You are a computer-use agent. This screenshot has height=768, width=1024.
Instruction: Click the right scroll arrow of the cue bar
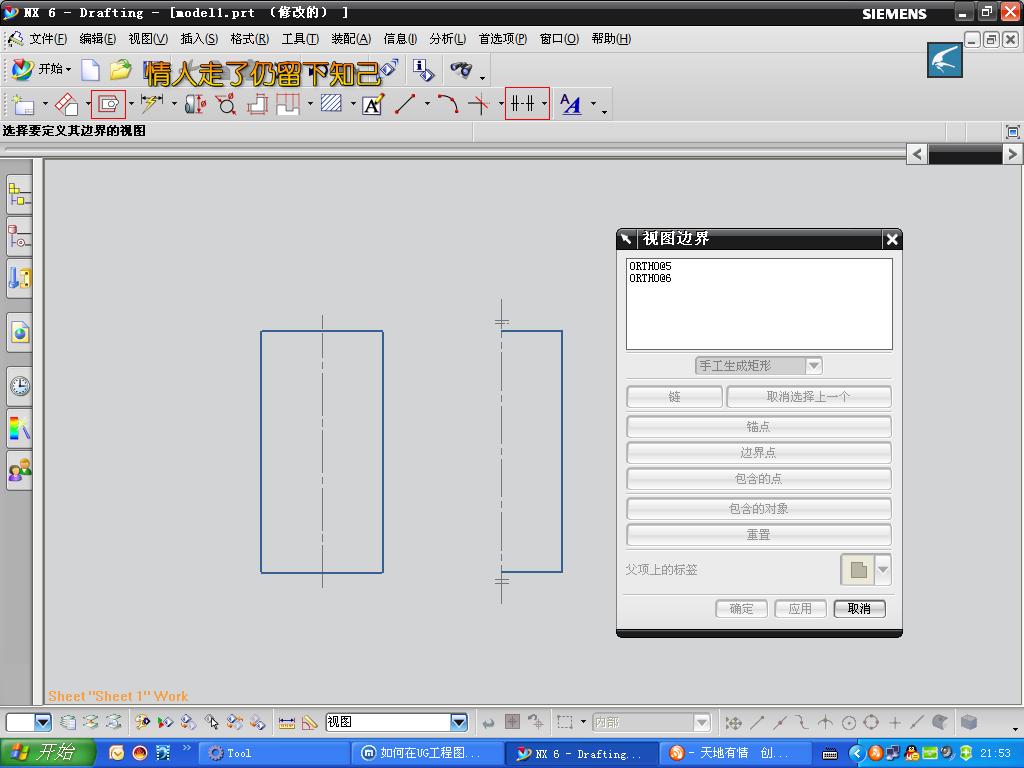1012,154
